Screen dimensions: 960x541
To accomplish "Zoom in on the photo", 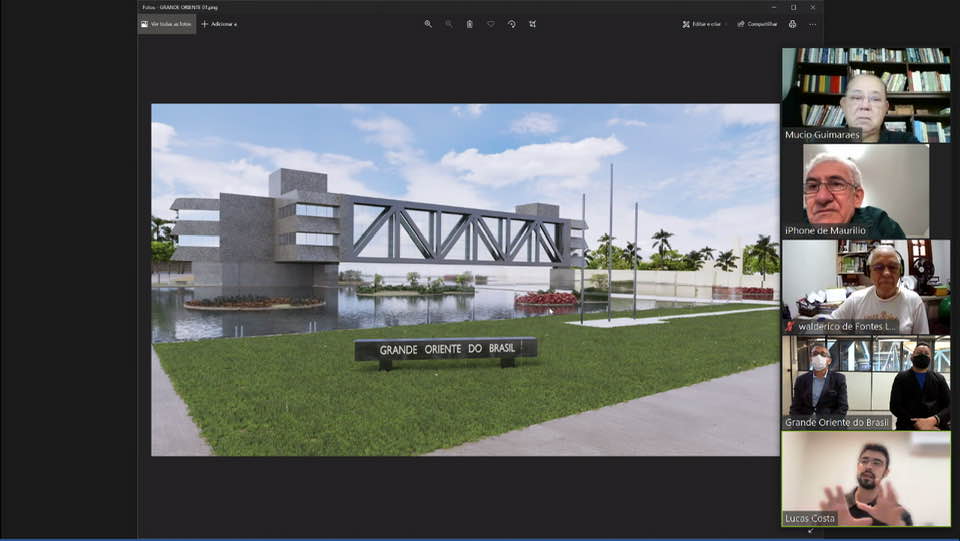I will point(428,24).
